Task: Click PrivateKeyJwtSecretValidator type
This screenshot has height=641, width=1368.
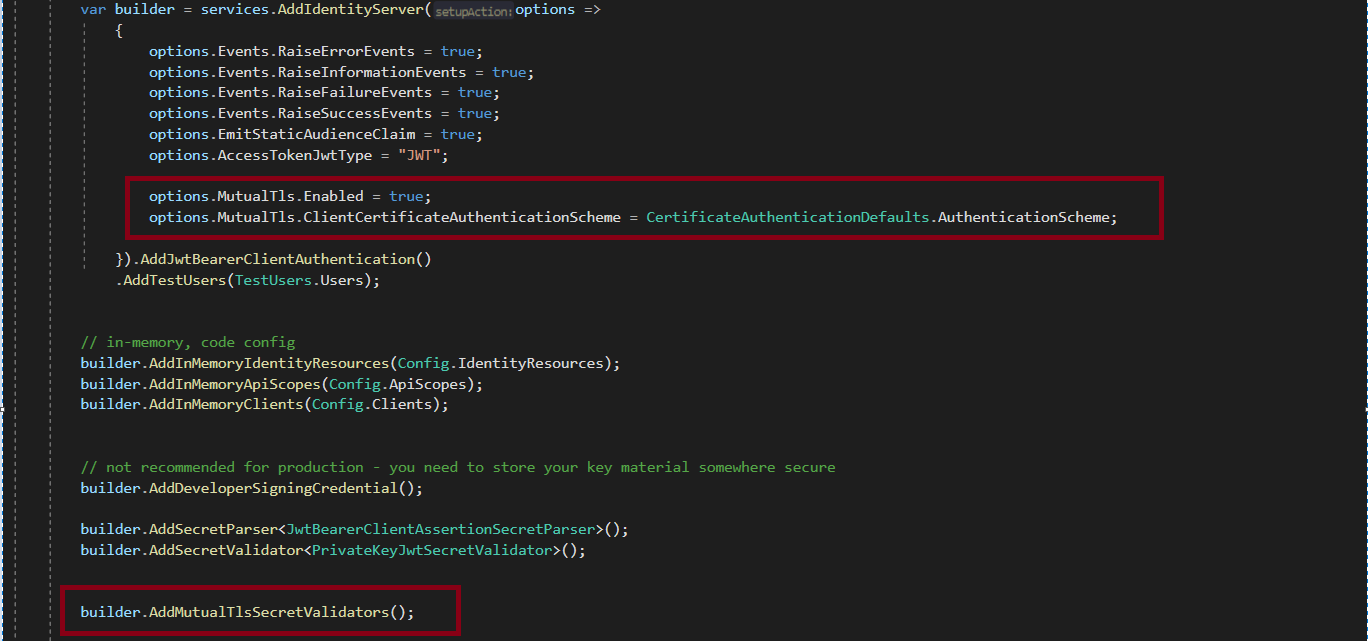Action: click(x=432, y=550)
